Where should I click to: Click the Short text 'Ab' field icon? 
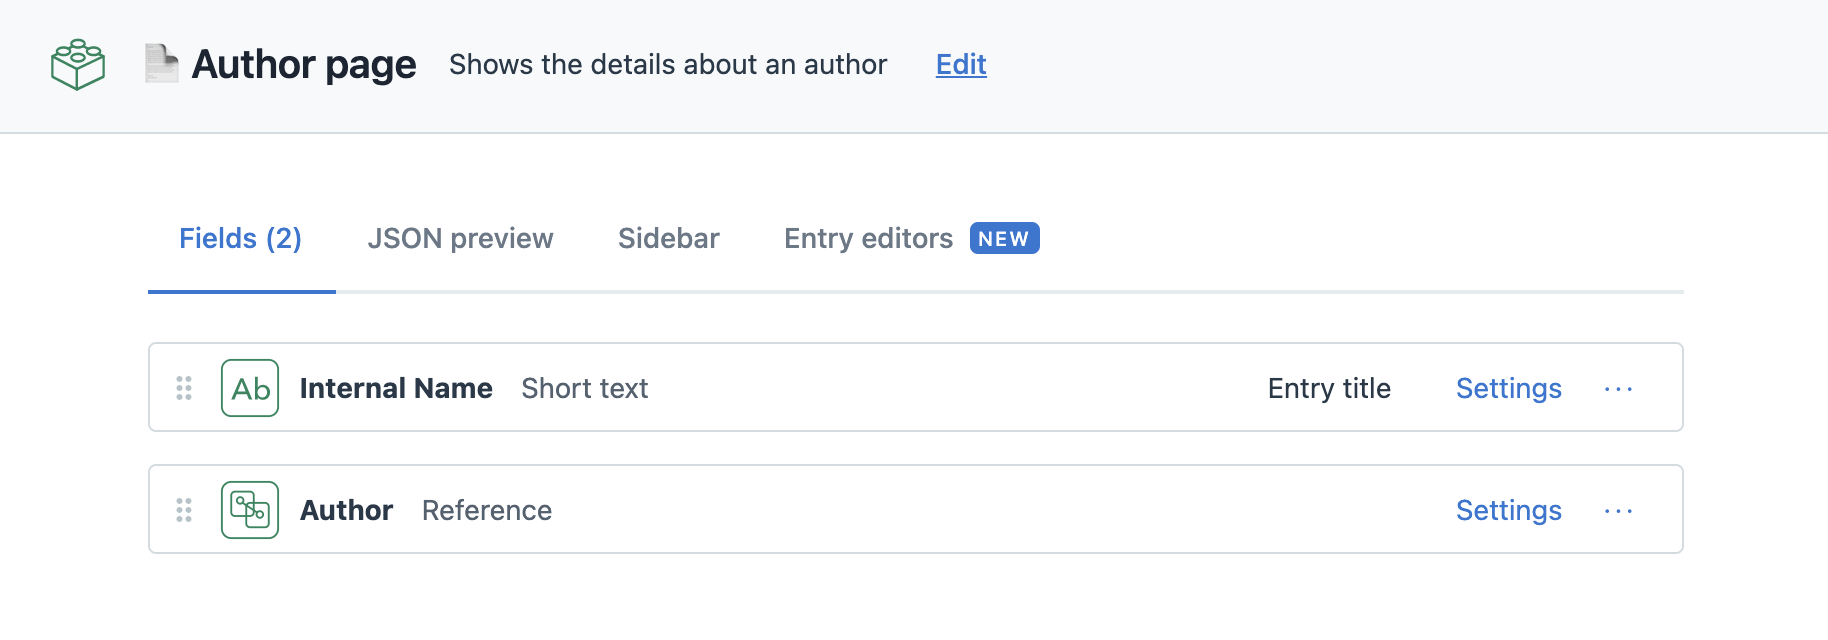[x=250, y=388]
